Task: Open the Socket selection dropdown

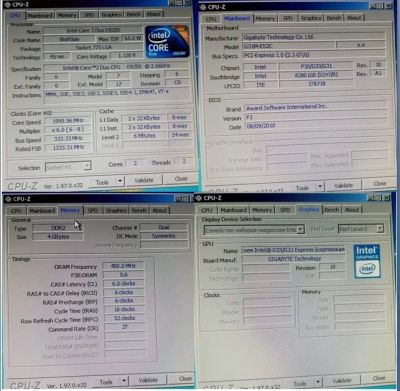Action: click(x=87, y=166)
